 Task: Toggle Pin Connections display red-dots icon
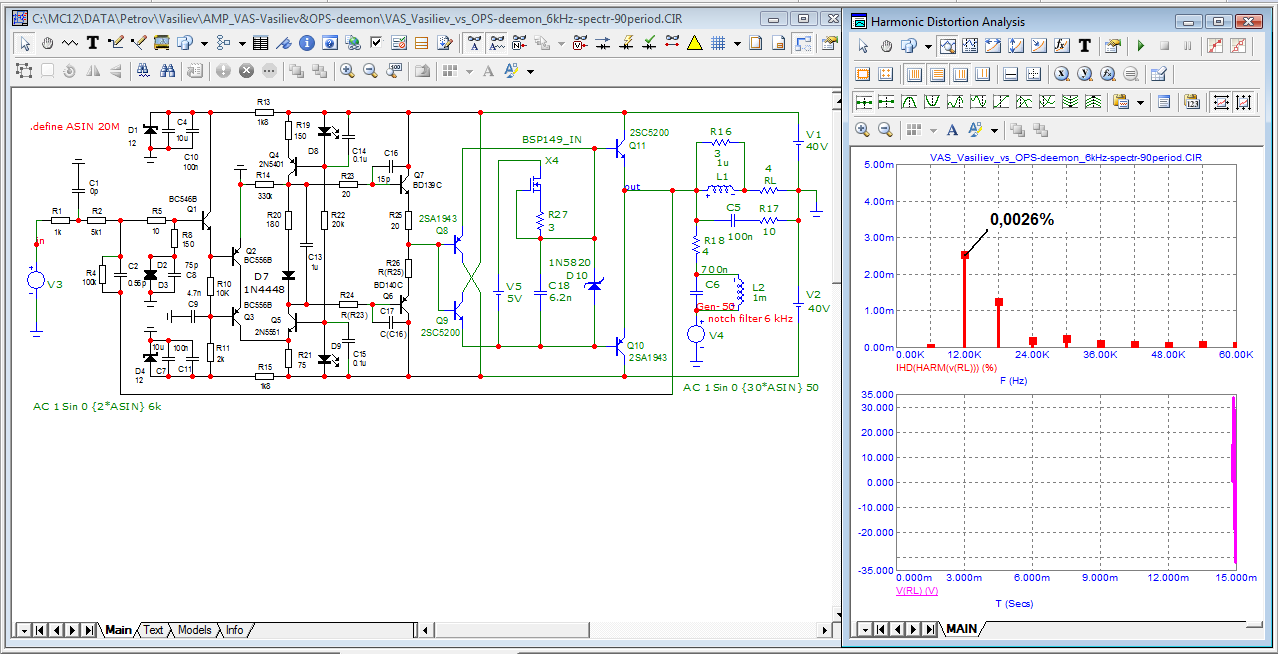(672, 43)
